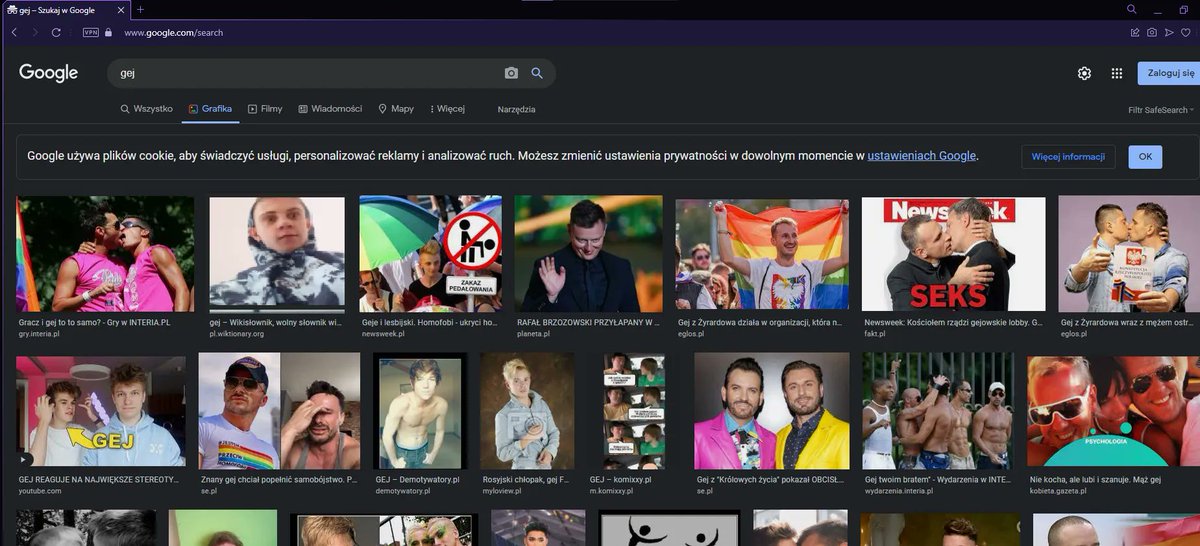Switch to the 'Mapy' tab
The height and width of the screenshot is (546, 1200).
(396, 109)
